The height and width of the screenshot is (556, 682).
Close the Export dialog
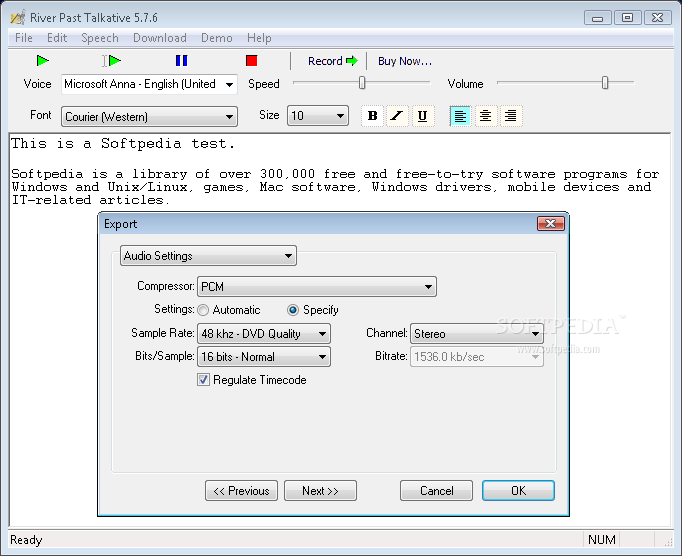(551, 224)
